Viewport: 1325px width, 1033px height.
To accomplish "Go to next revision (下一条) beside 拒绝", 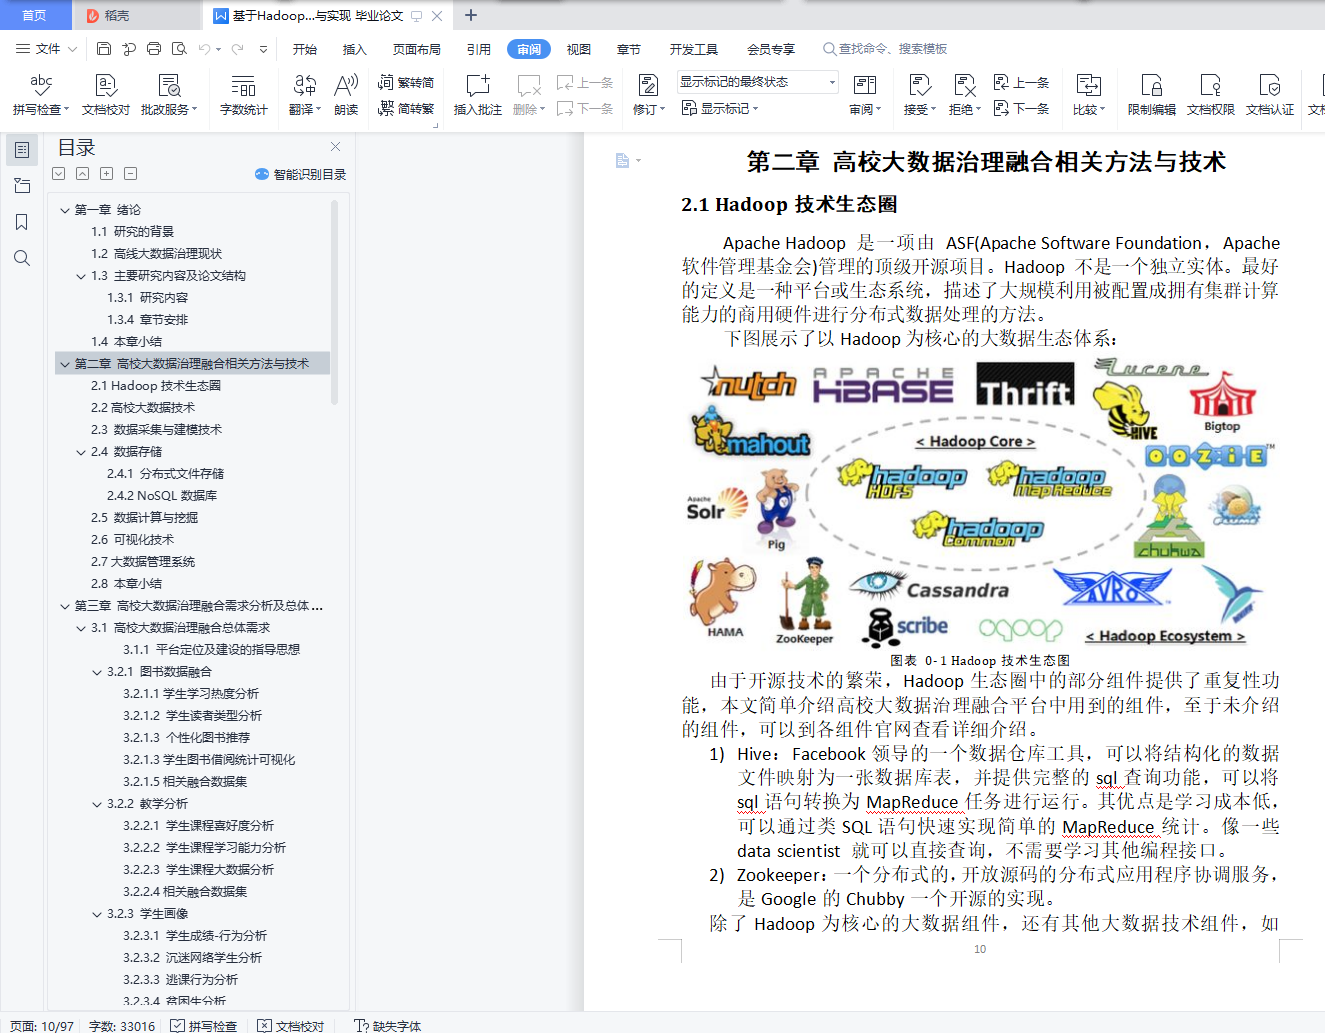I will pyautogui.click(x=1022, y=108).
